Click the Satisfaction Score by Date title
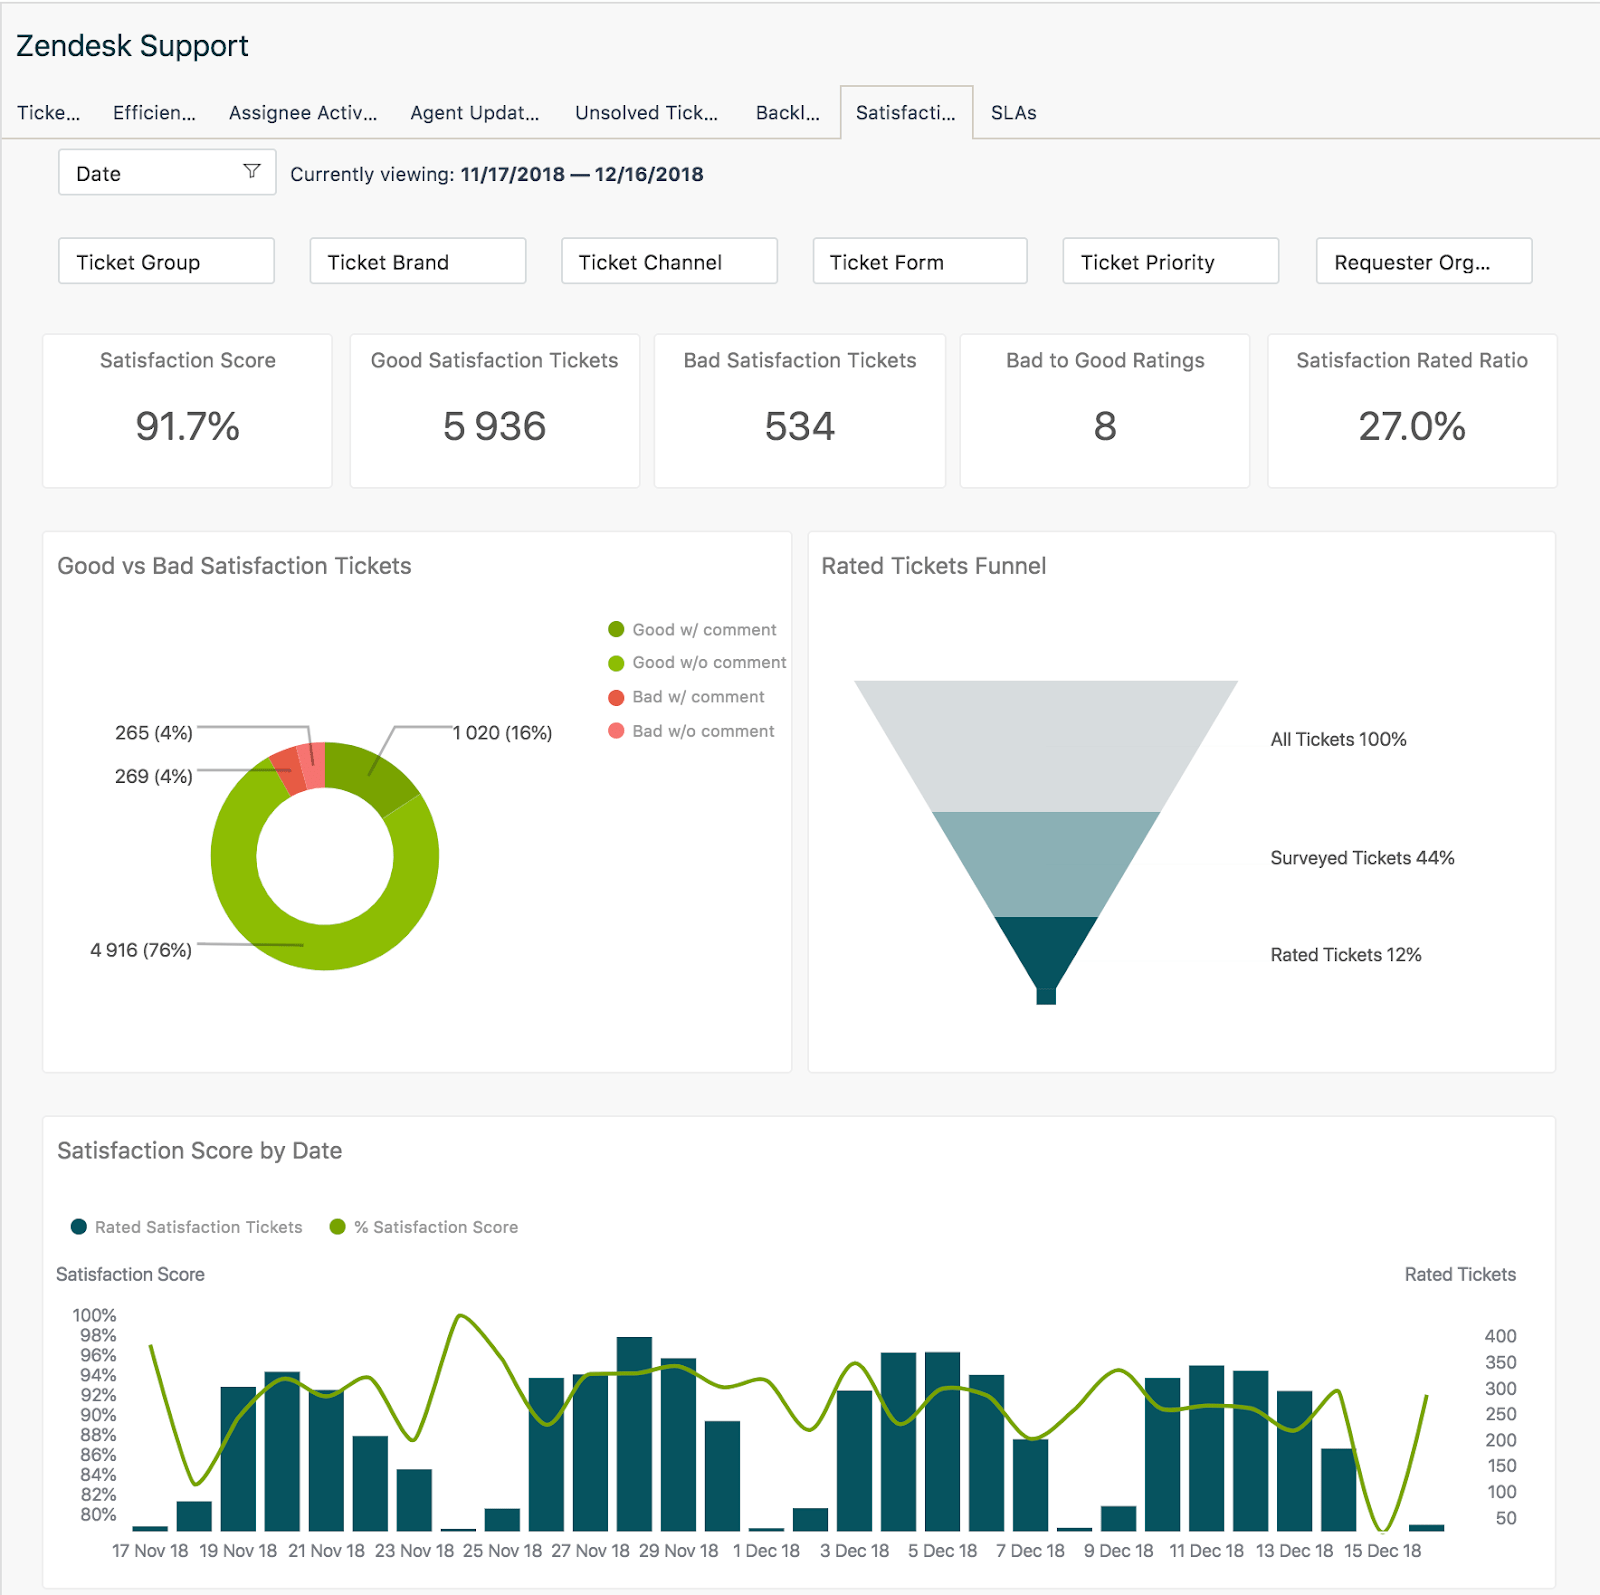The height and width of the screenshot is (1595, 1600). point(200,1151)
